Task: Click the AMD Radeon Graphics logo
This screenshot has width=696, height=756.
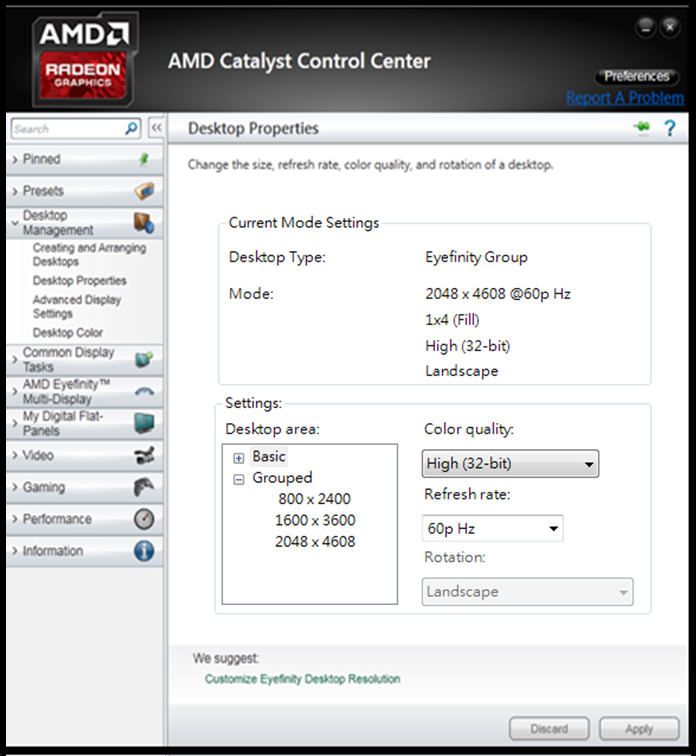Action: pos(85,60)
